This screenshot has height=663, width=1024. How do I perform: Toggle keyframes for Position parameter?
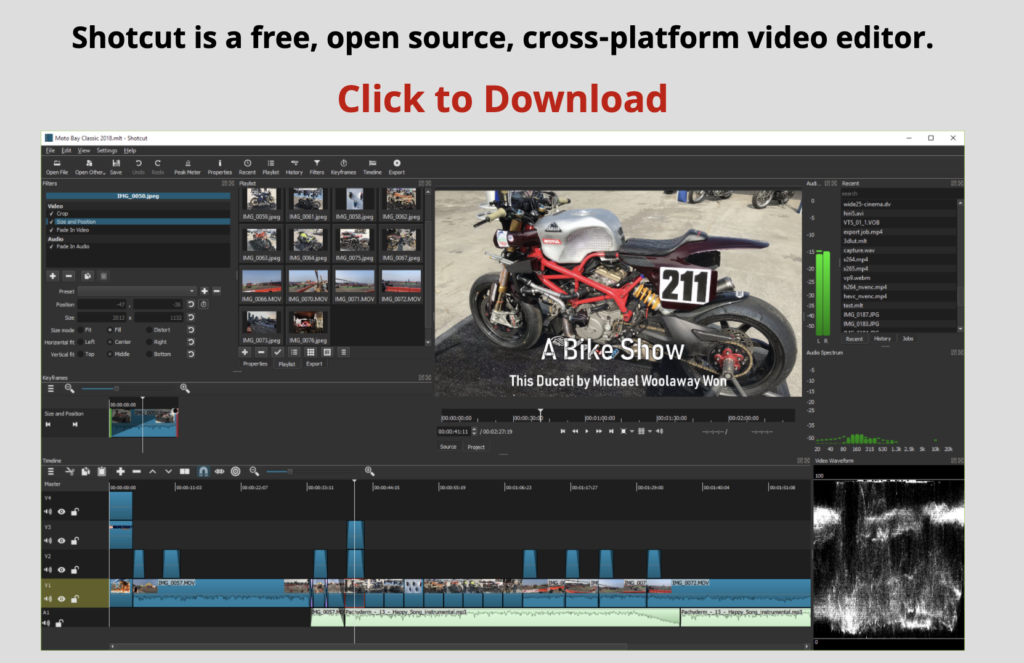click(x=204, y=304)
